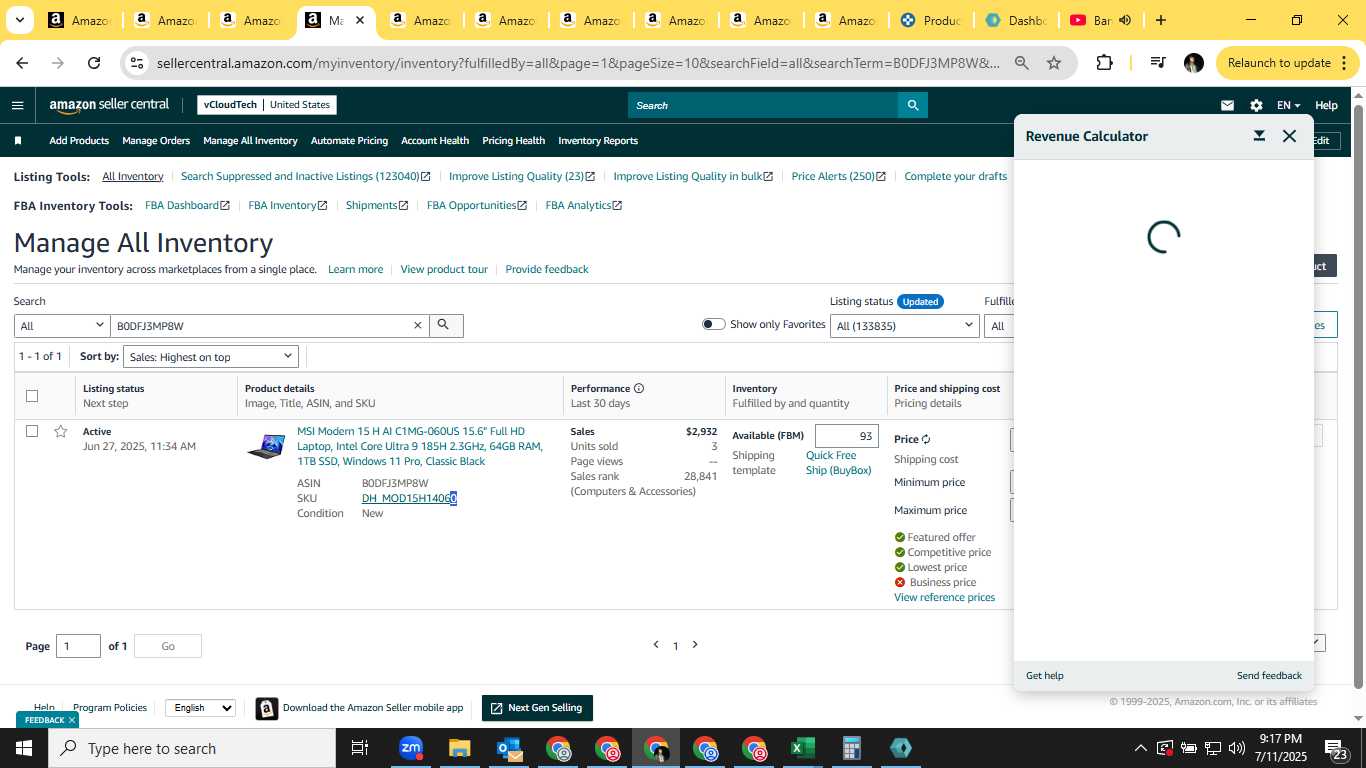This screenshot has height=768, width=1366.
Task: Open the Add Products menu
Action: (x=79, y=141)
